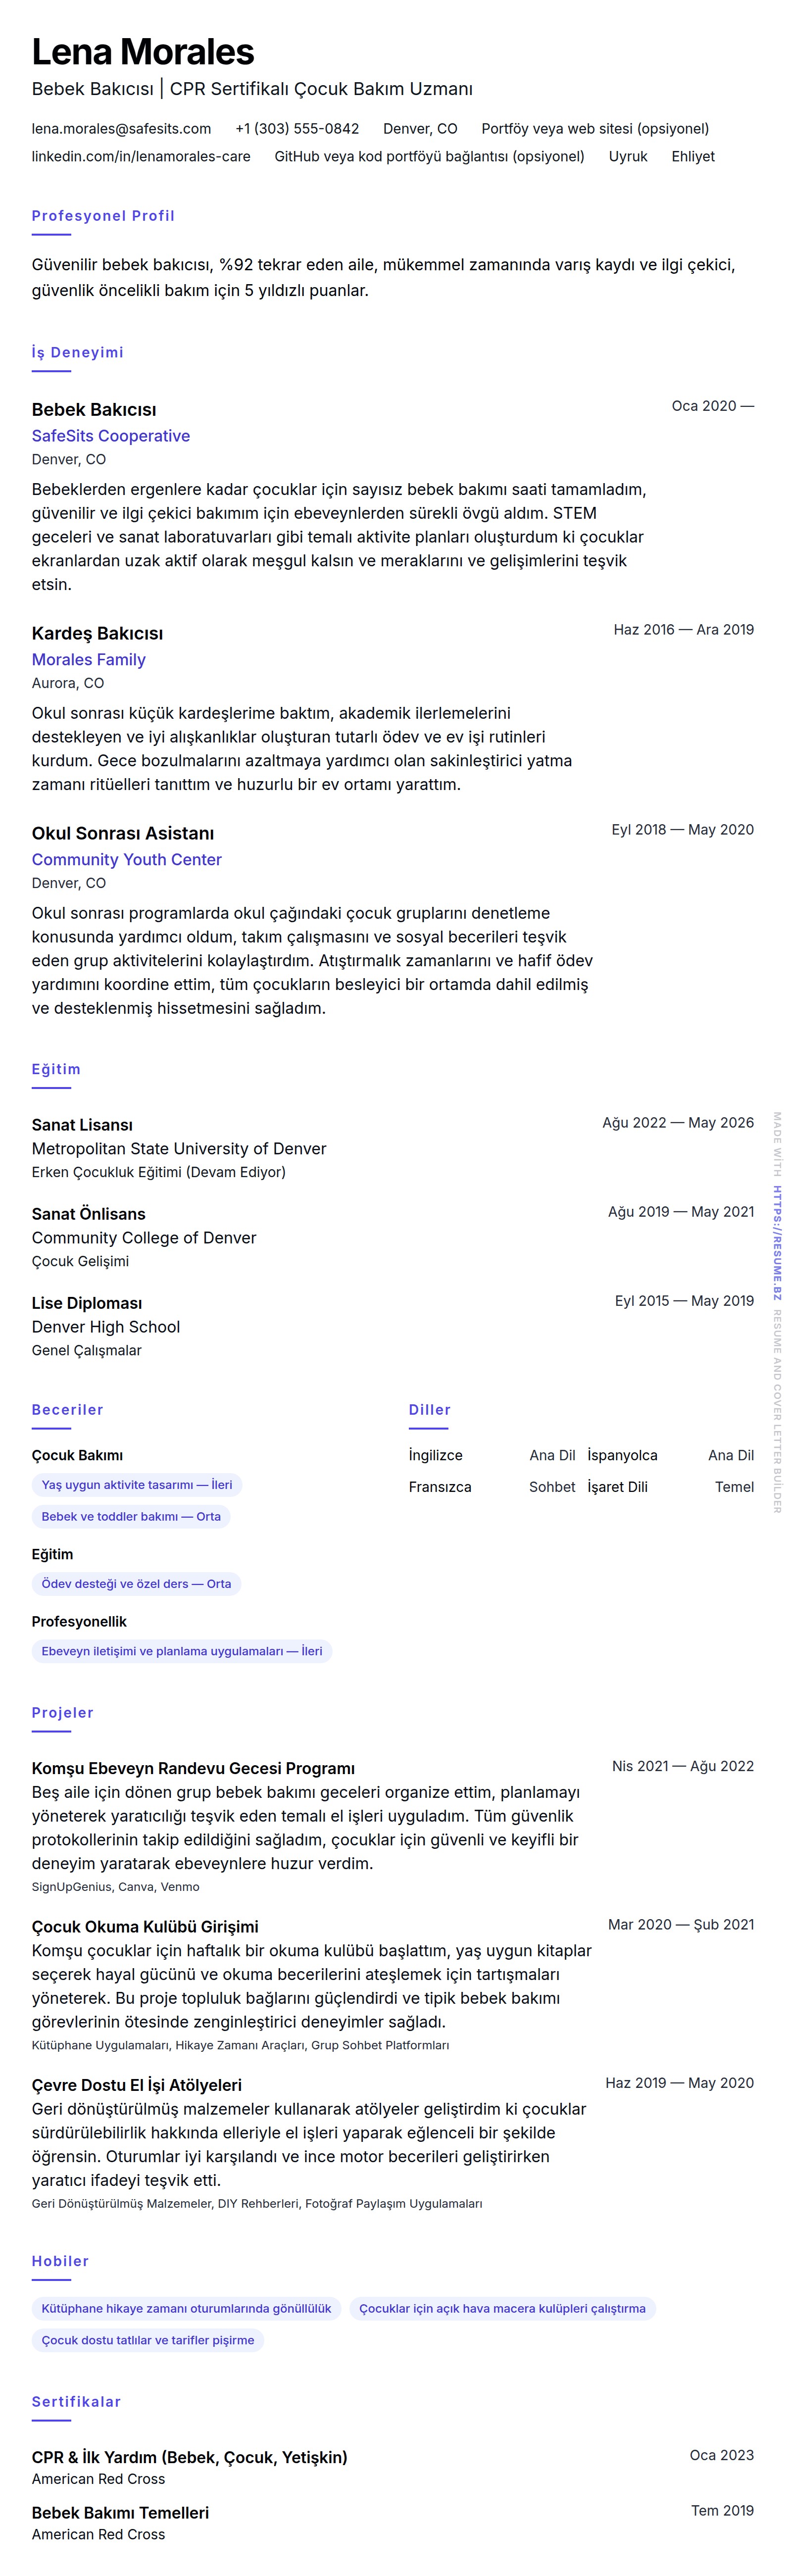Click the 'Kütüphane hikaye zamanı' hobby tag
The width and height of the screenshot is (786, 2576).
[x=186, y=2309]
